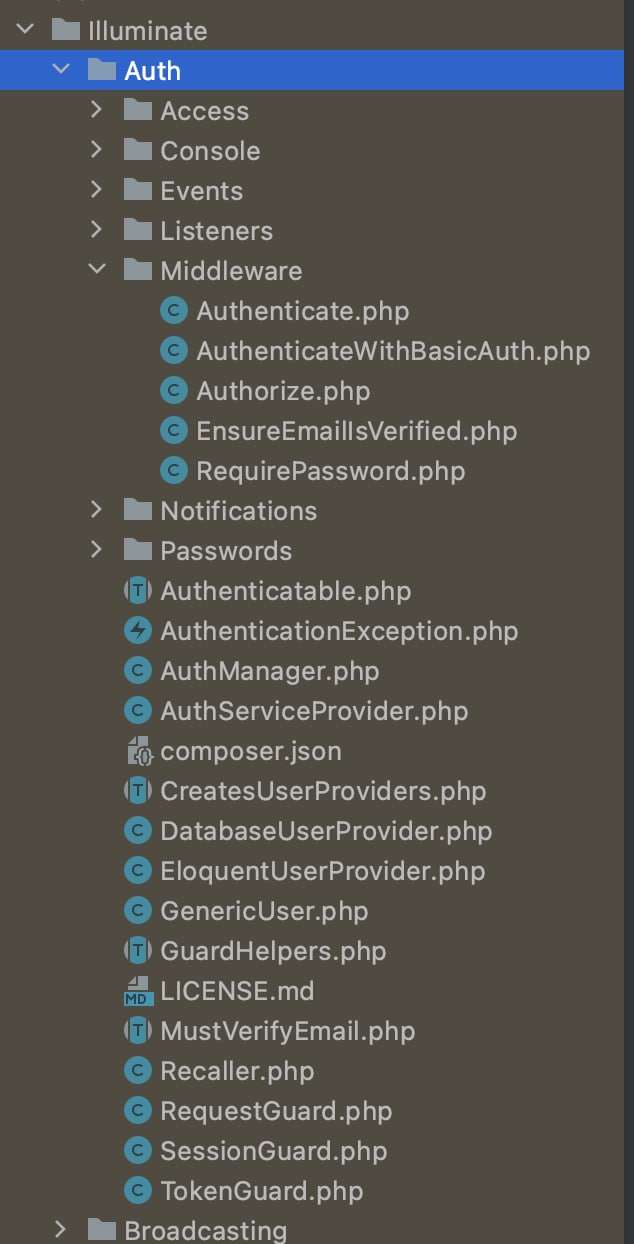The image size is (634, 1244).
Task: Click the JSON file icon beside composer.json
Action: 137,751
